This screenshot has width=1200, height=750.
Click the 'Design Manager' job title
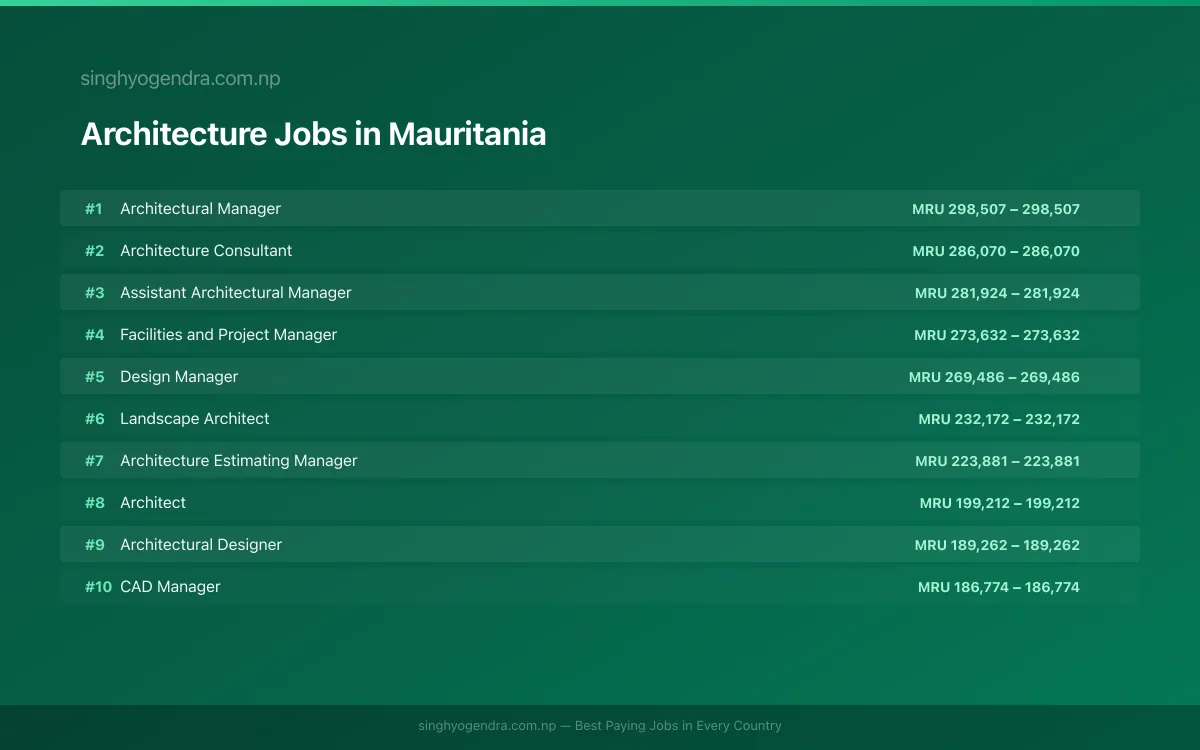tap(179, 377)
